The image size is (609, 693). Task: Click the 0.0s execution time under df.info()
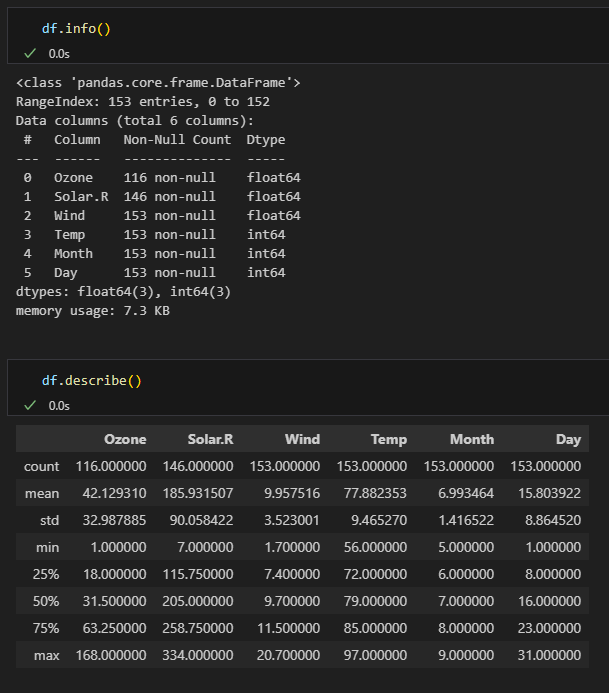(x=59, y=53)
